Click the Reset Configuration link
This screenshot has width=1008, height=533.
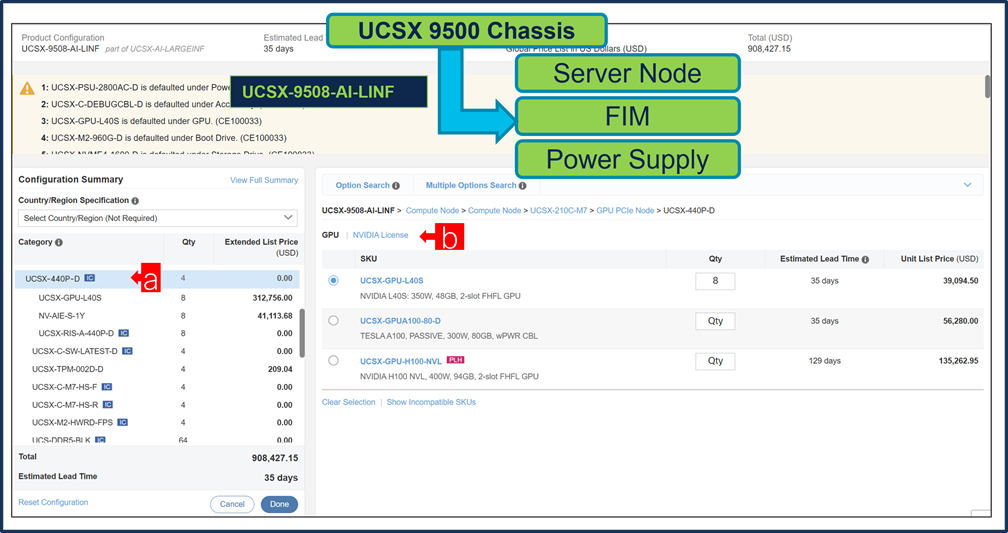click(53, 502)
